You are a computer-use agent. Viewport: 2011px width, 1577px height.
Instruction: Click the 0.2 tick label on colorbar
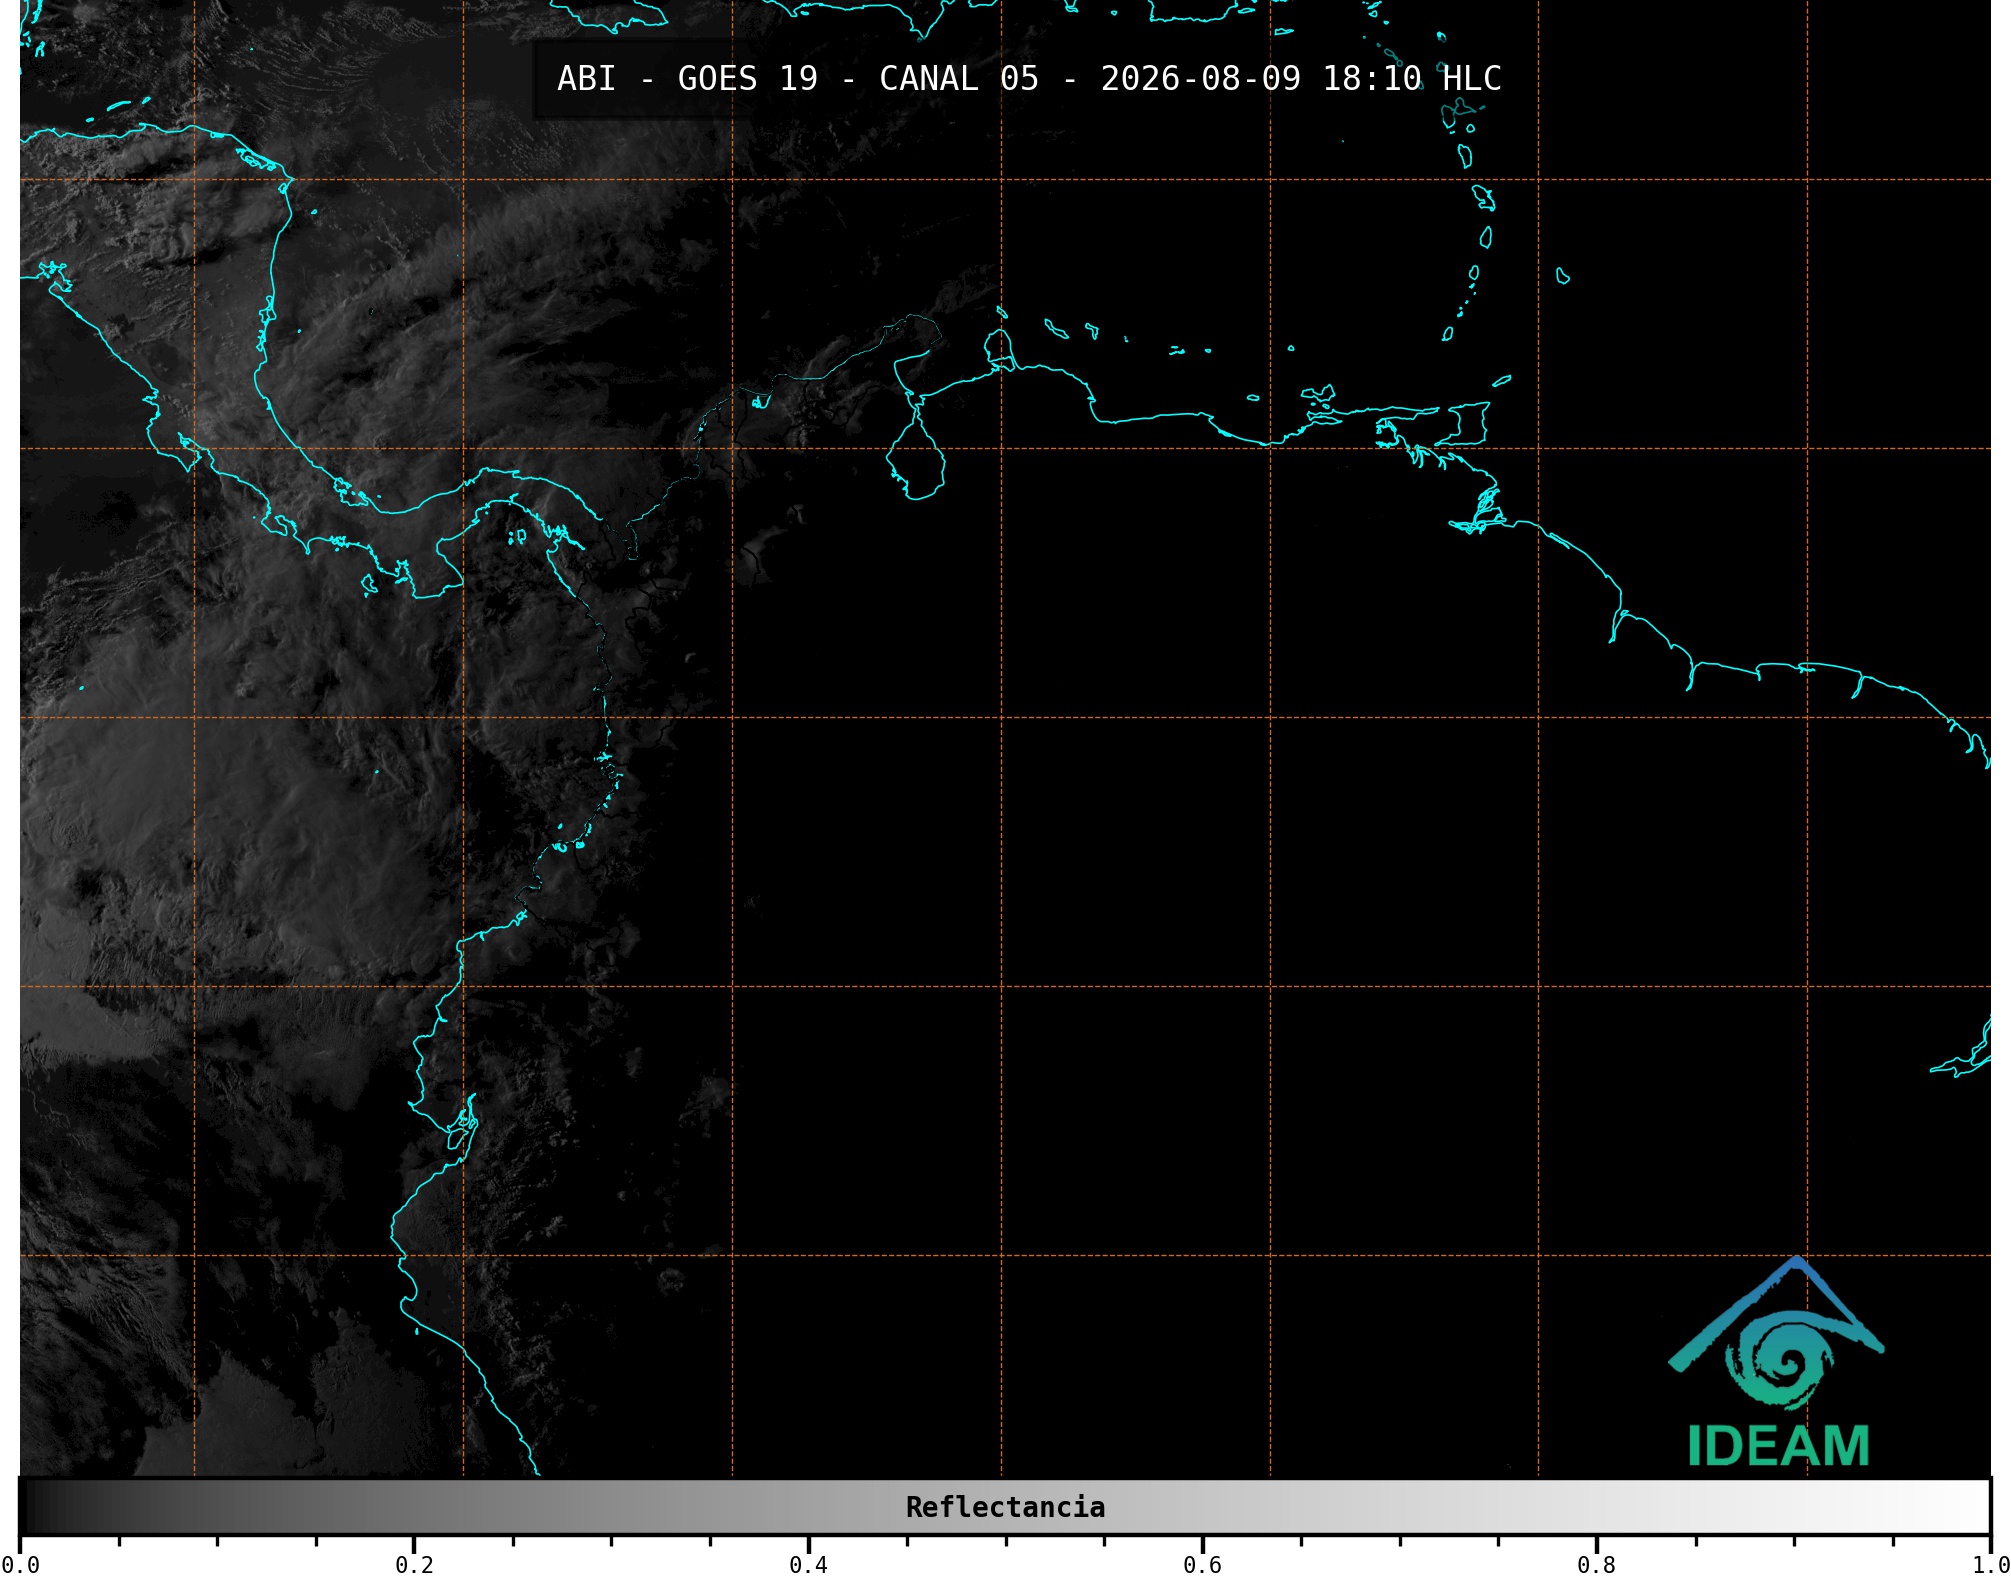point(414,1565)
